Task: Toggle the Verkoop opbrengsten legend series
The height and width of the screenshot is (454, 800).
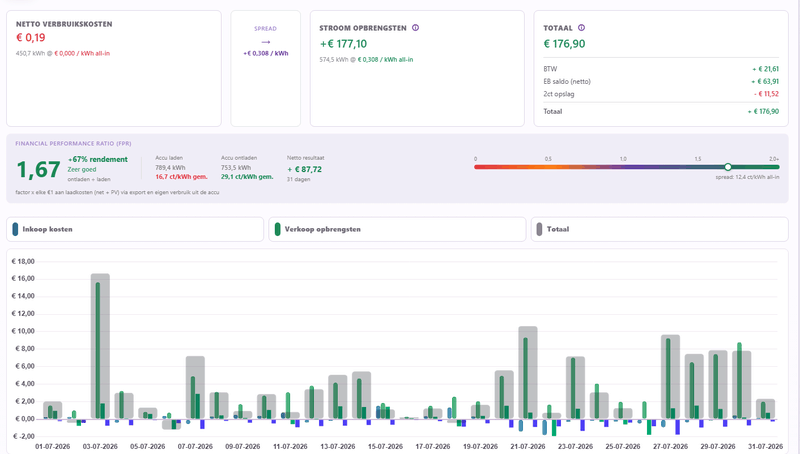Action: point(397,229)
